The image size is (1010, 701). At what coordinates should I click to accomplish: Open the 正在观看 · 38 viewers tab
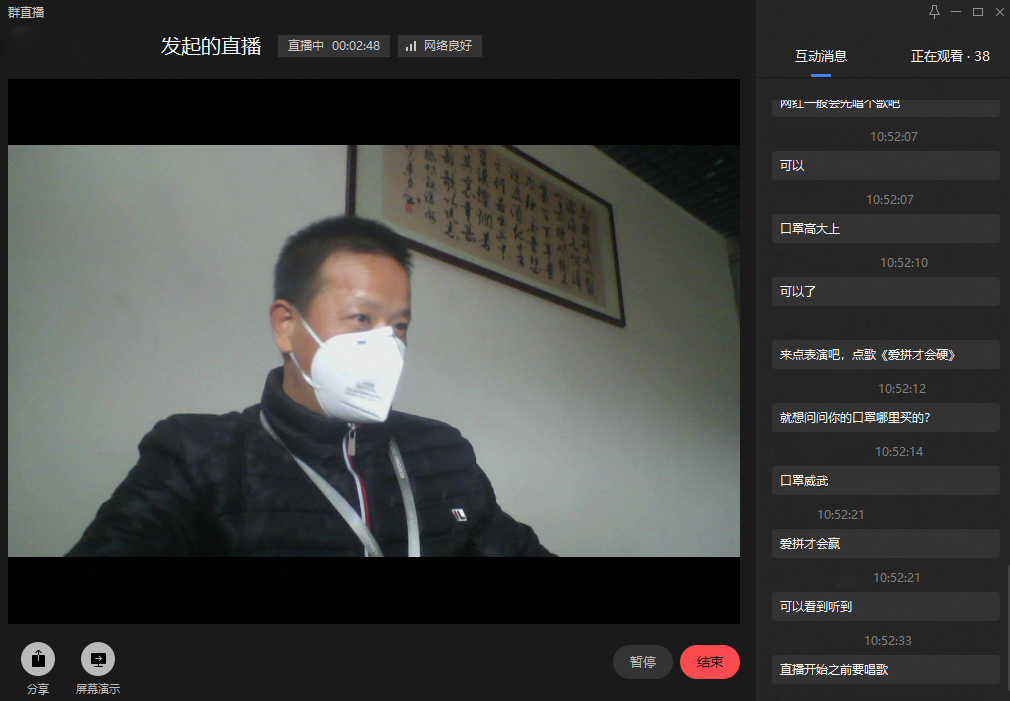[949, 56]
